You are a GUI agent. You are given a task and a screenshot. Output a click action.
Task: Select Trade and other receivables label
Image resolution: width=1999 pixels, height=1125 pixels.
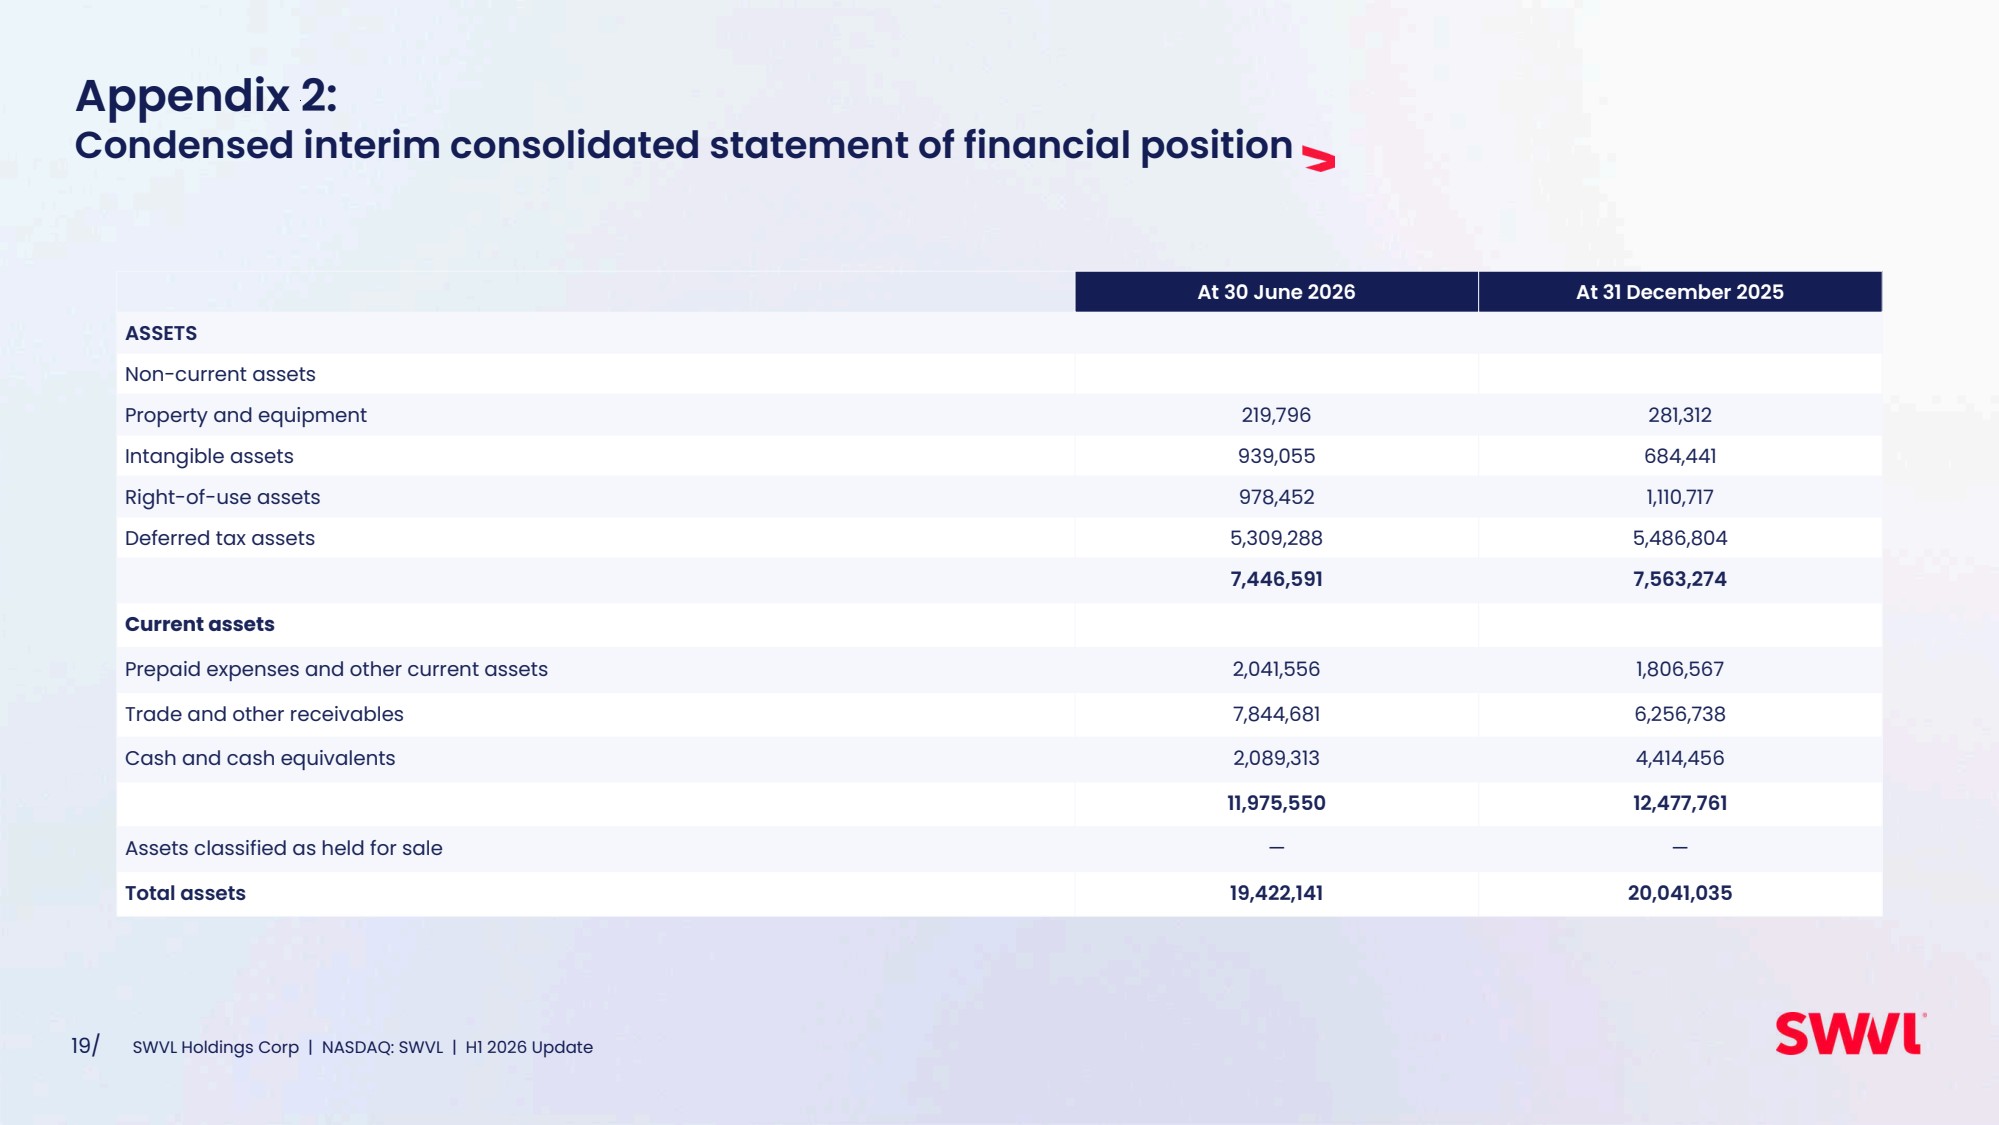(x=264, y=714)
